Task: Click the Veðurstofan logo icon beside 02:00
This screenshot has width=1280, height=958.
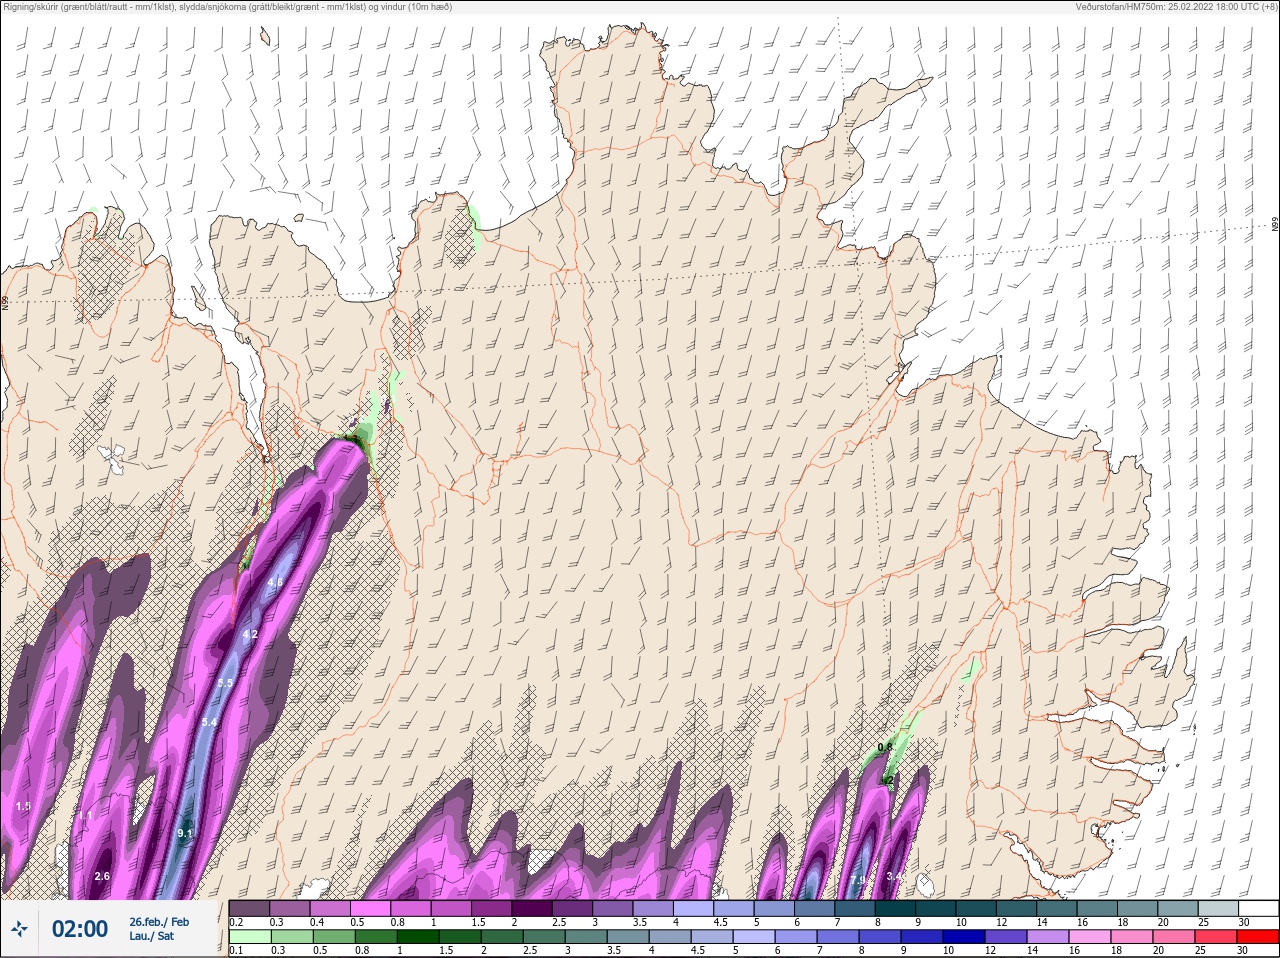Action: click(19, 929)
